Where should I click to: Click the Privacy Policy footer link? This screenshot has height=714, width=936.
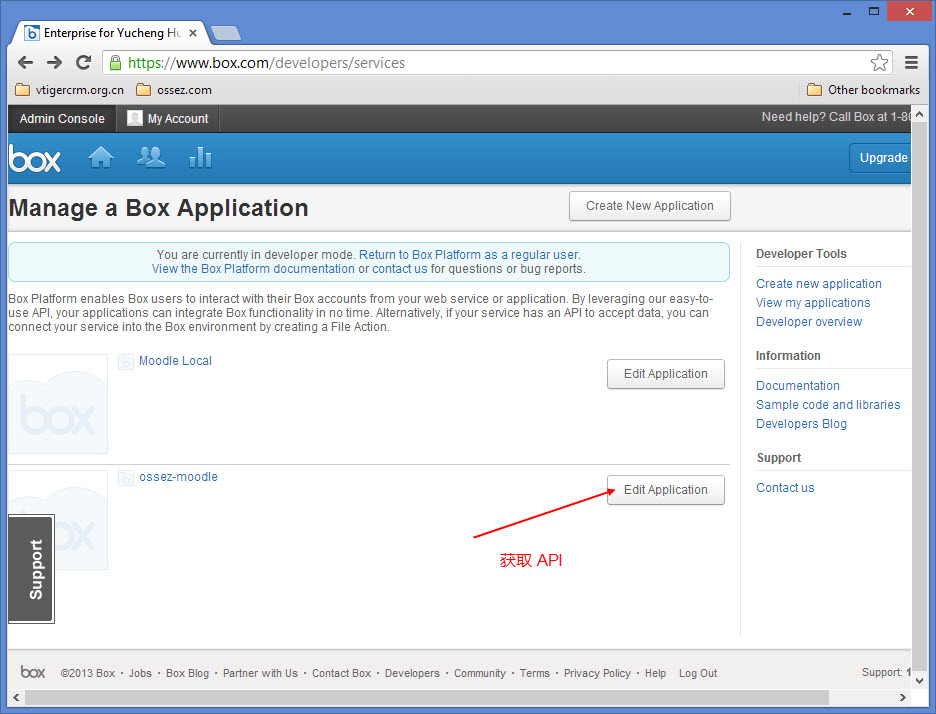(x=597, y=673)
